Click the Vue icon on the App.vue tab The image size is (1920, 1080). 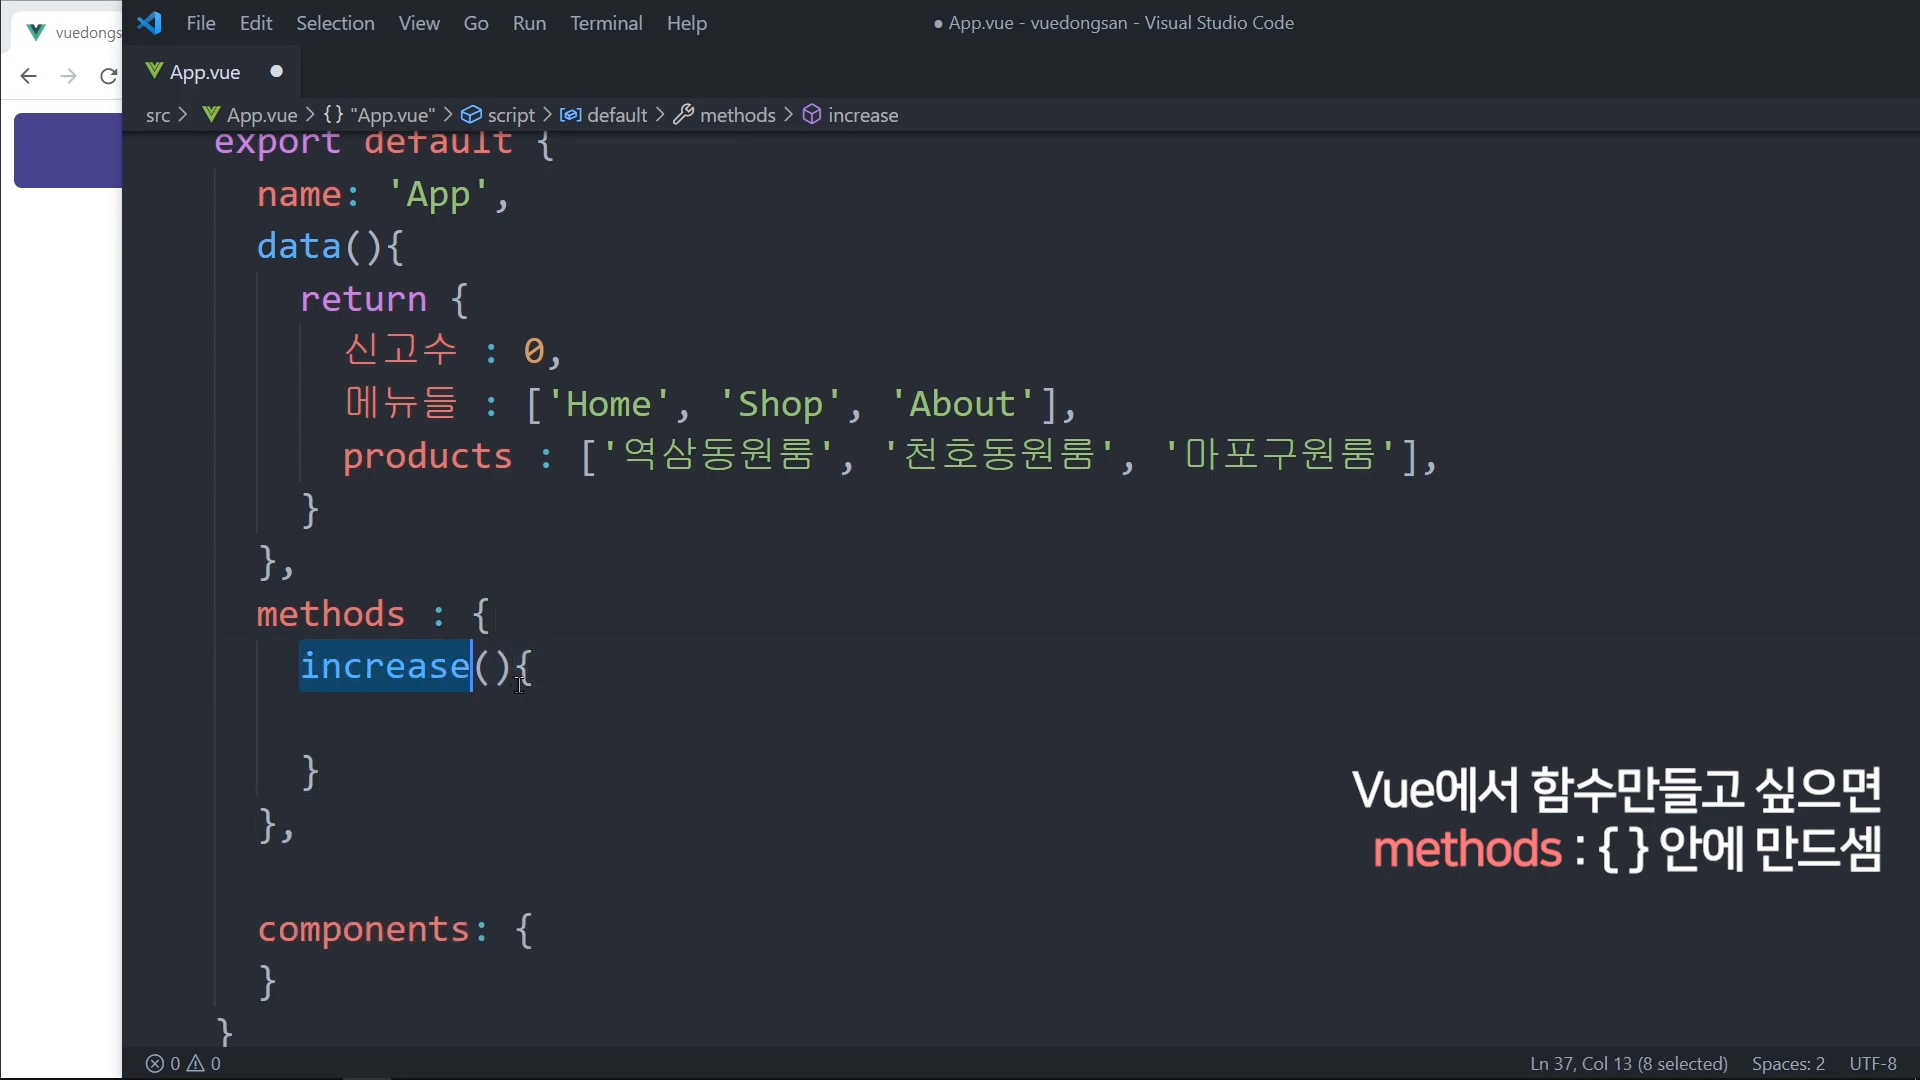tap(154, 71)
